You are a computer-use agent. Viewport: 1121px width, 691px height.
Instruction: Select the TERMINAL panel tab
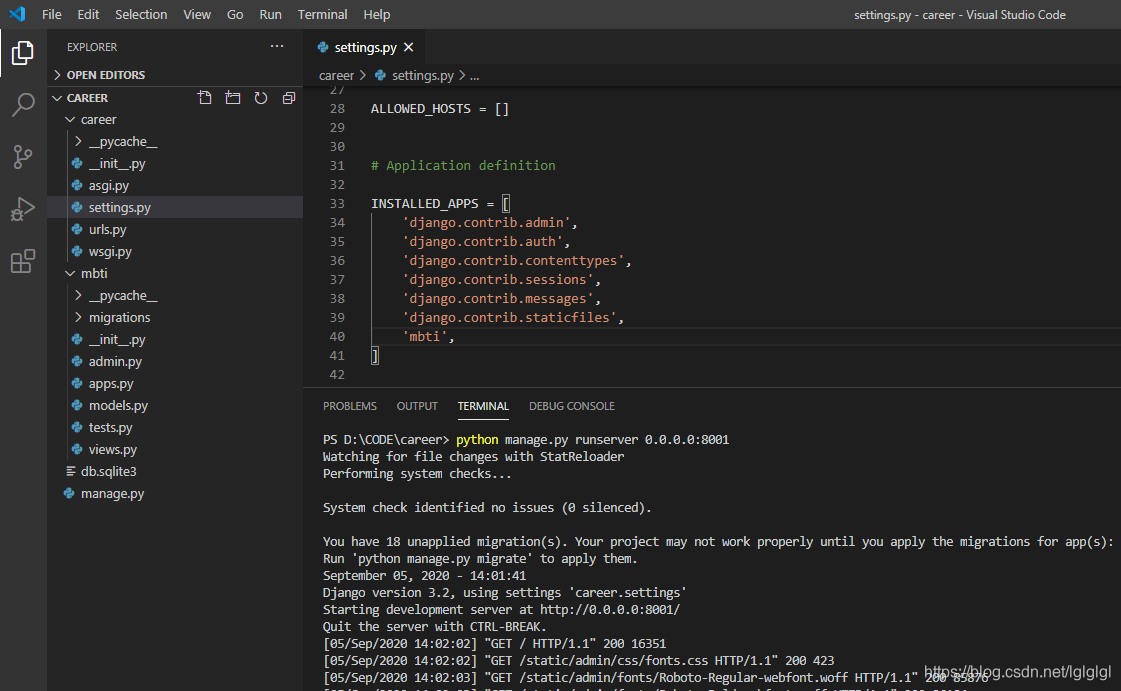pyautogui.click(x=483, y=406)
